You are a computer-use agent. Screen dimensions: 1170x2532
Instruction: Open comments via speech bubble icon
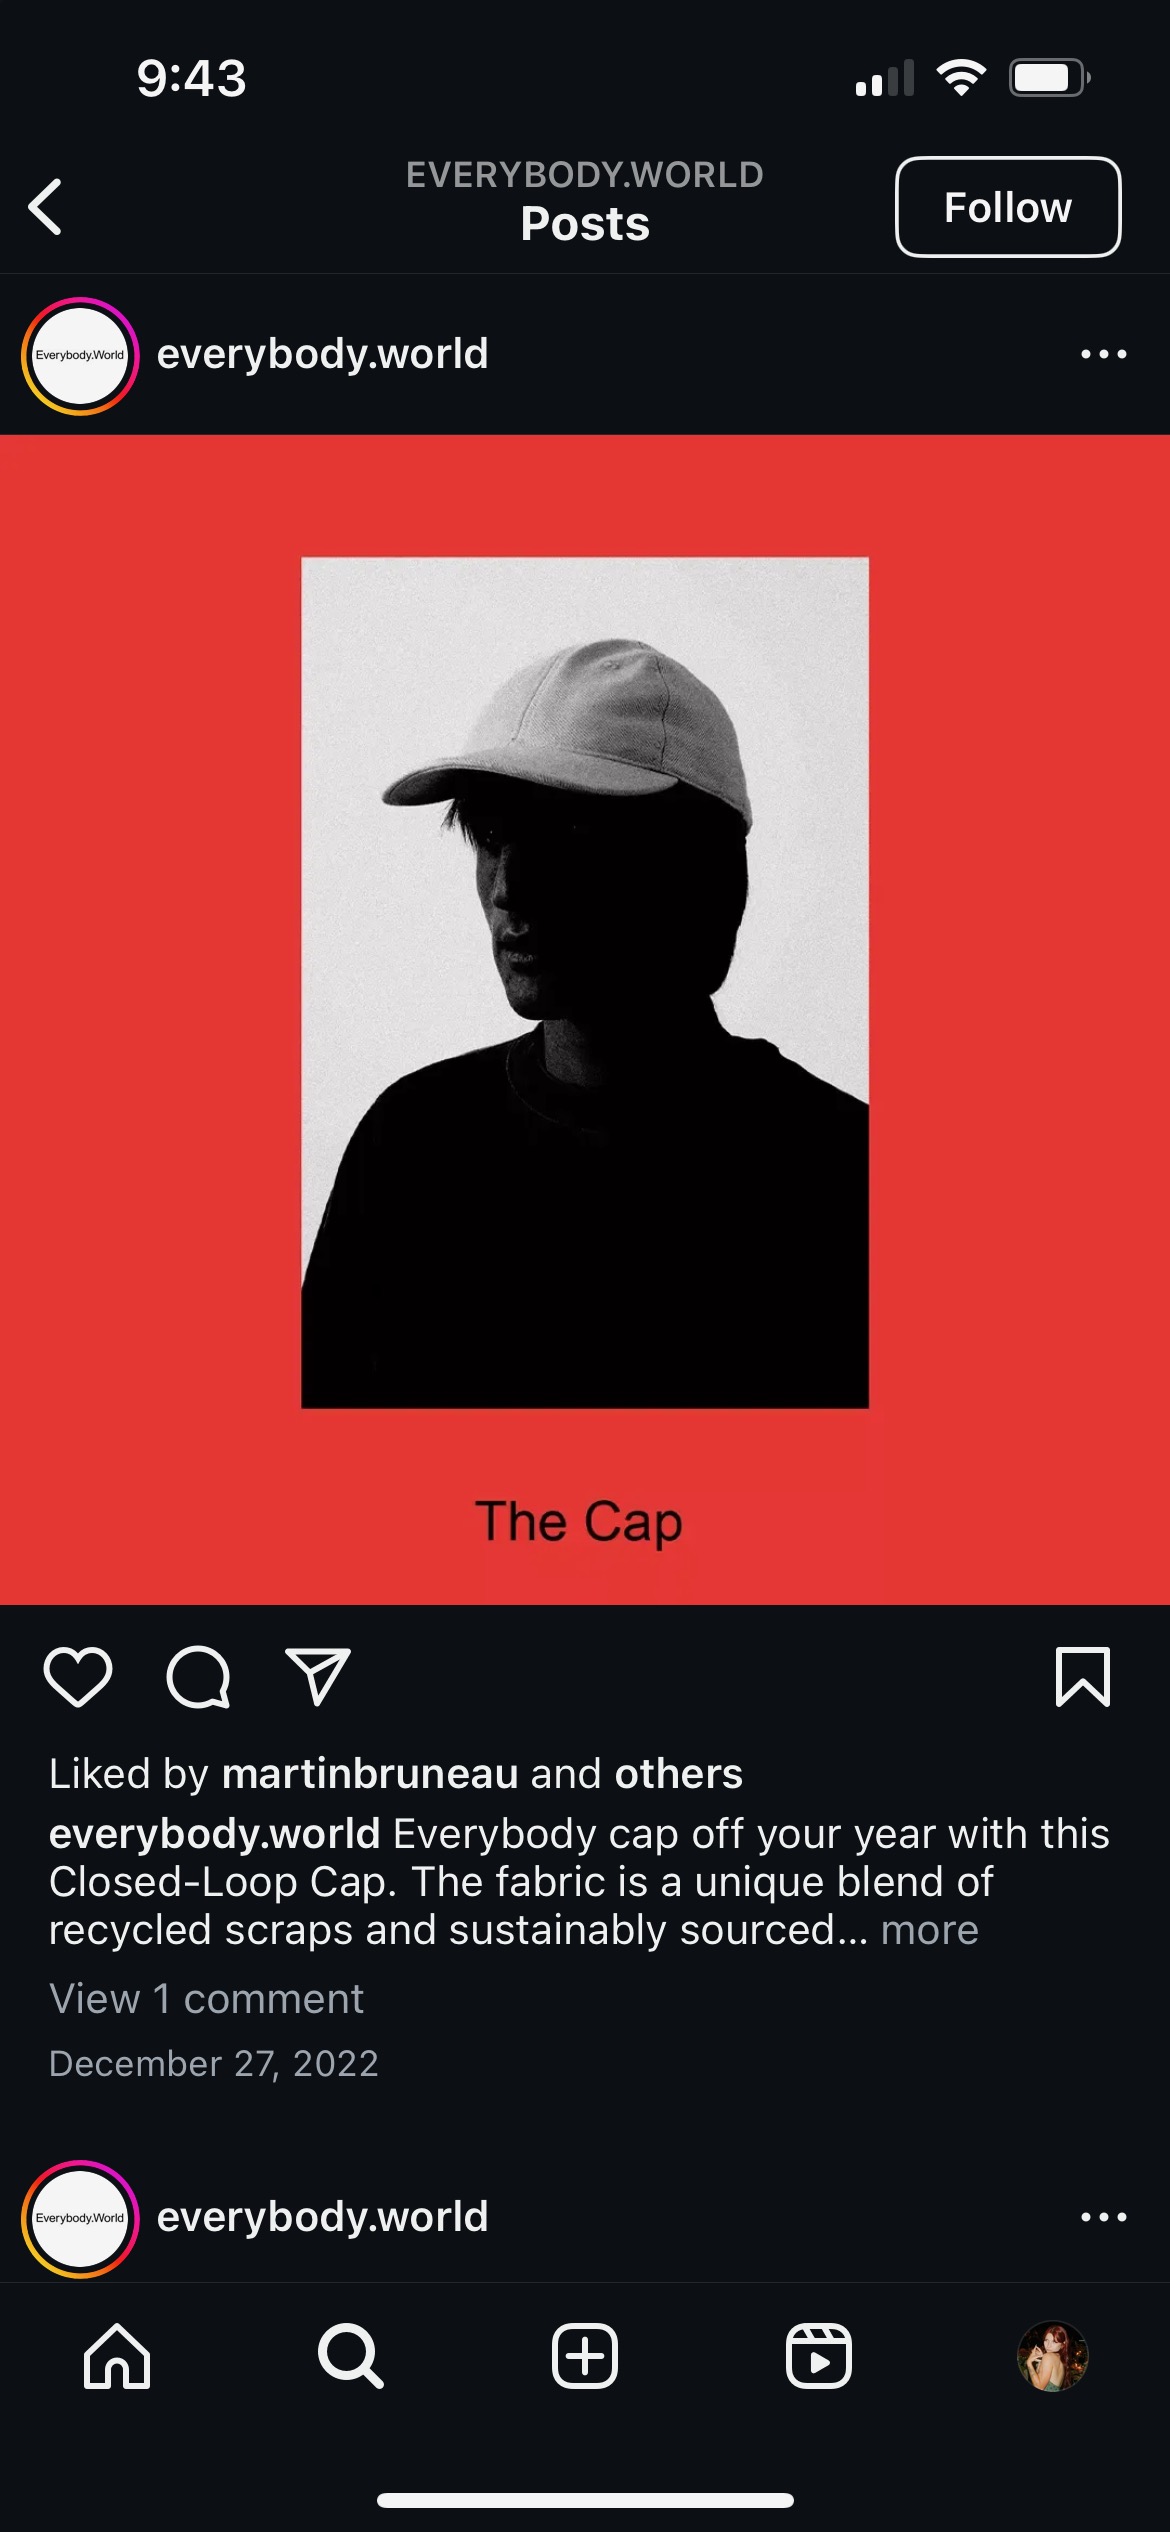[198, 1676]
